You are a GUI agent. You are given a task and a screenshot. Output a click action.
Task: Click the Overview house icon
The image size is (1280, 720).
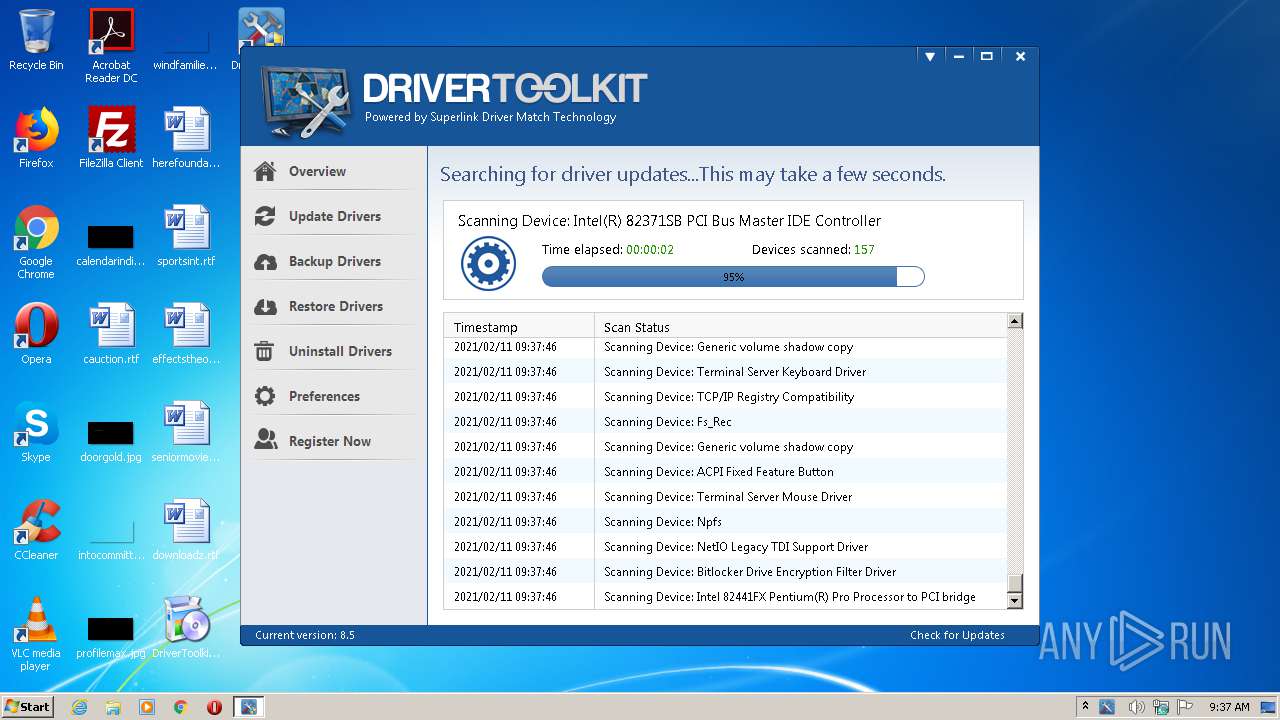(x=265, y=171)
